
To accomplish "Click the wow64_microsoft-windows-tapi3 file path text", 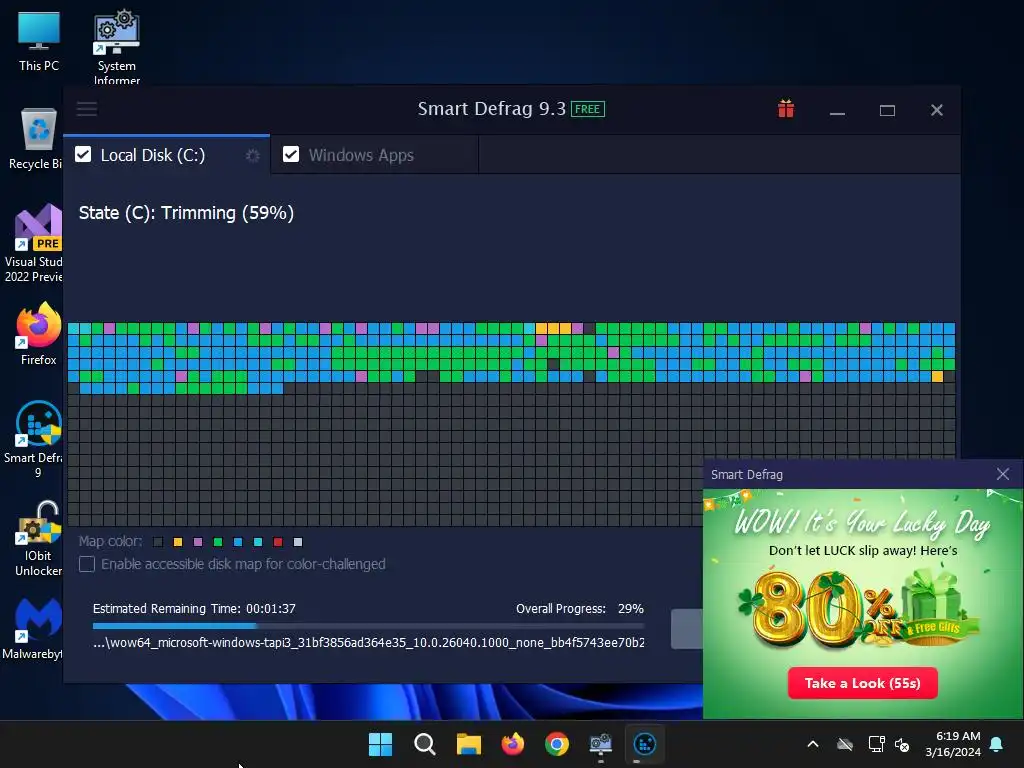I will 368,643.
